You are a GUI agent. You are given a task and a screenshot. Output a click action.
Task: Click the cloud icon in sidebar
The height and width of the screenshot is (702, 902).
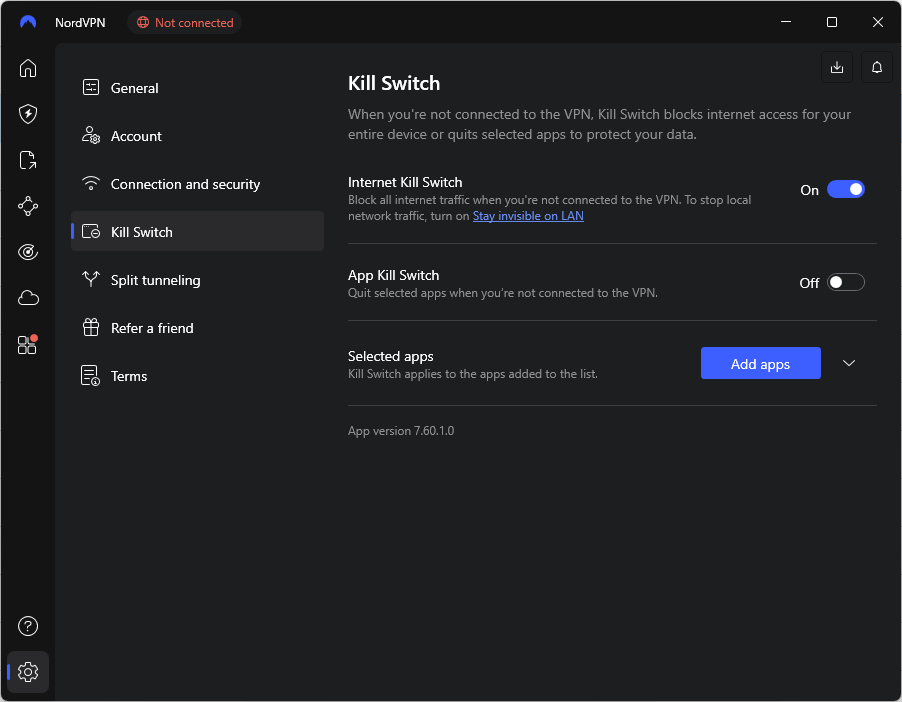pyautogui.click(x=28, y=298)
